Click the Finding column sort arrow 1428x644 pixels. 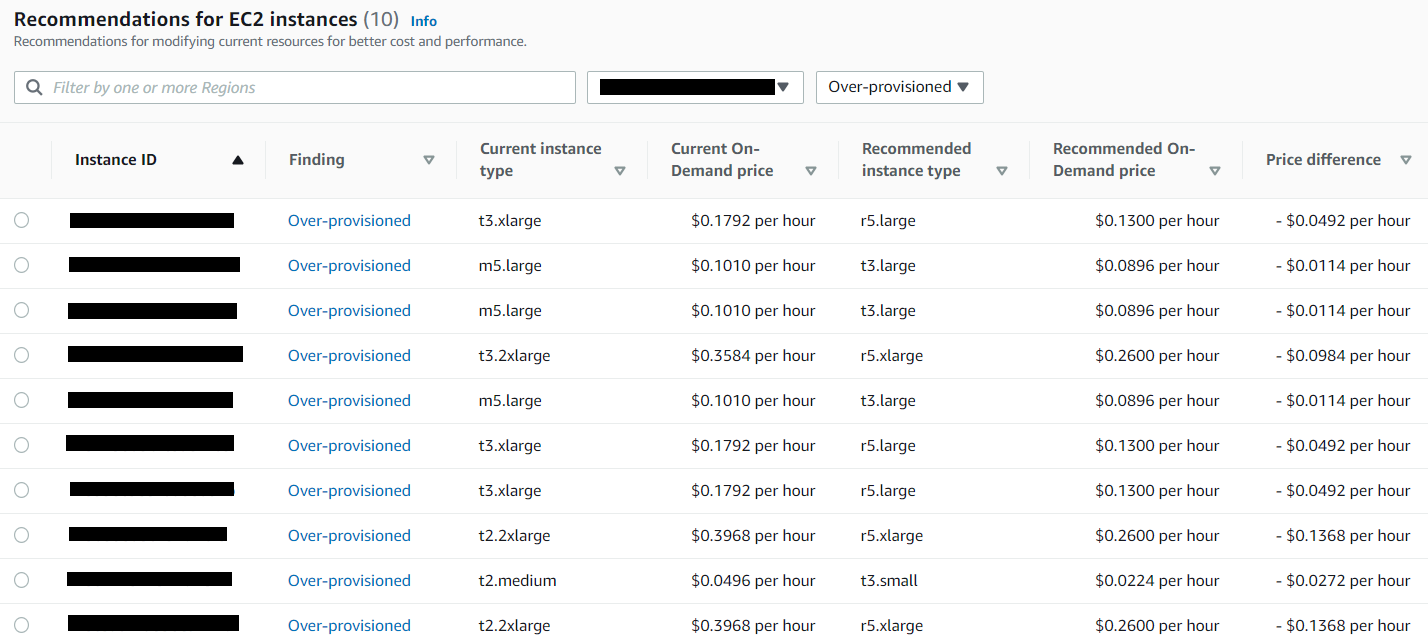(429, 160)
